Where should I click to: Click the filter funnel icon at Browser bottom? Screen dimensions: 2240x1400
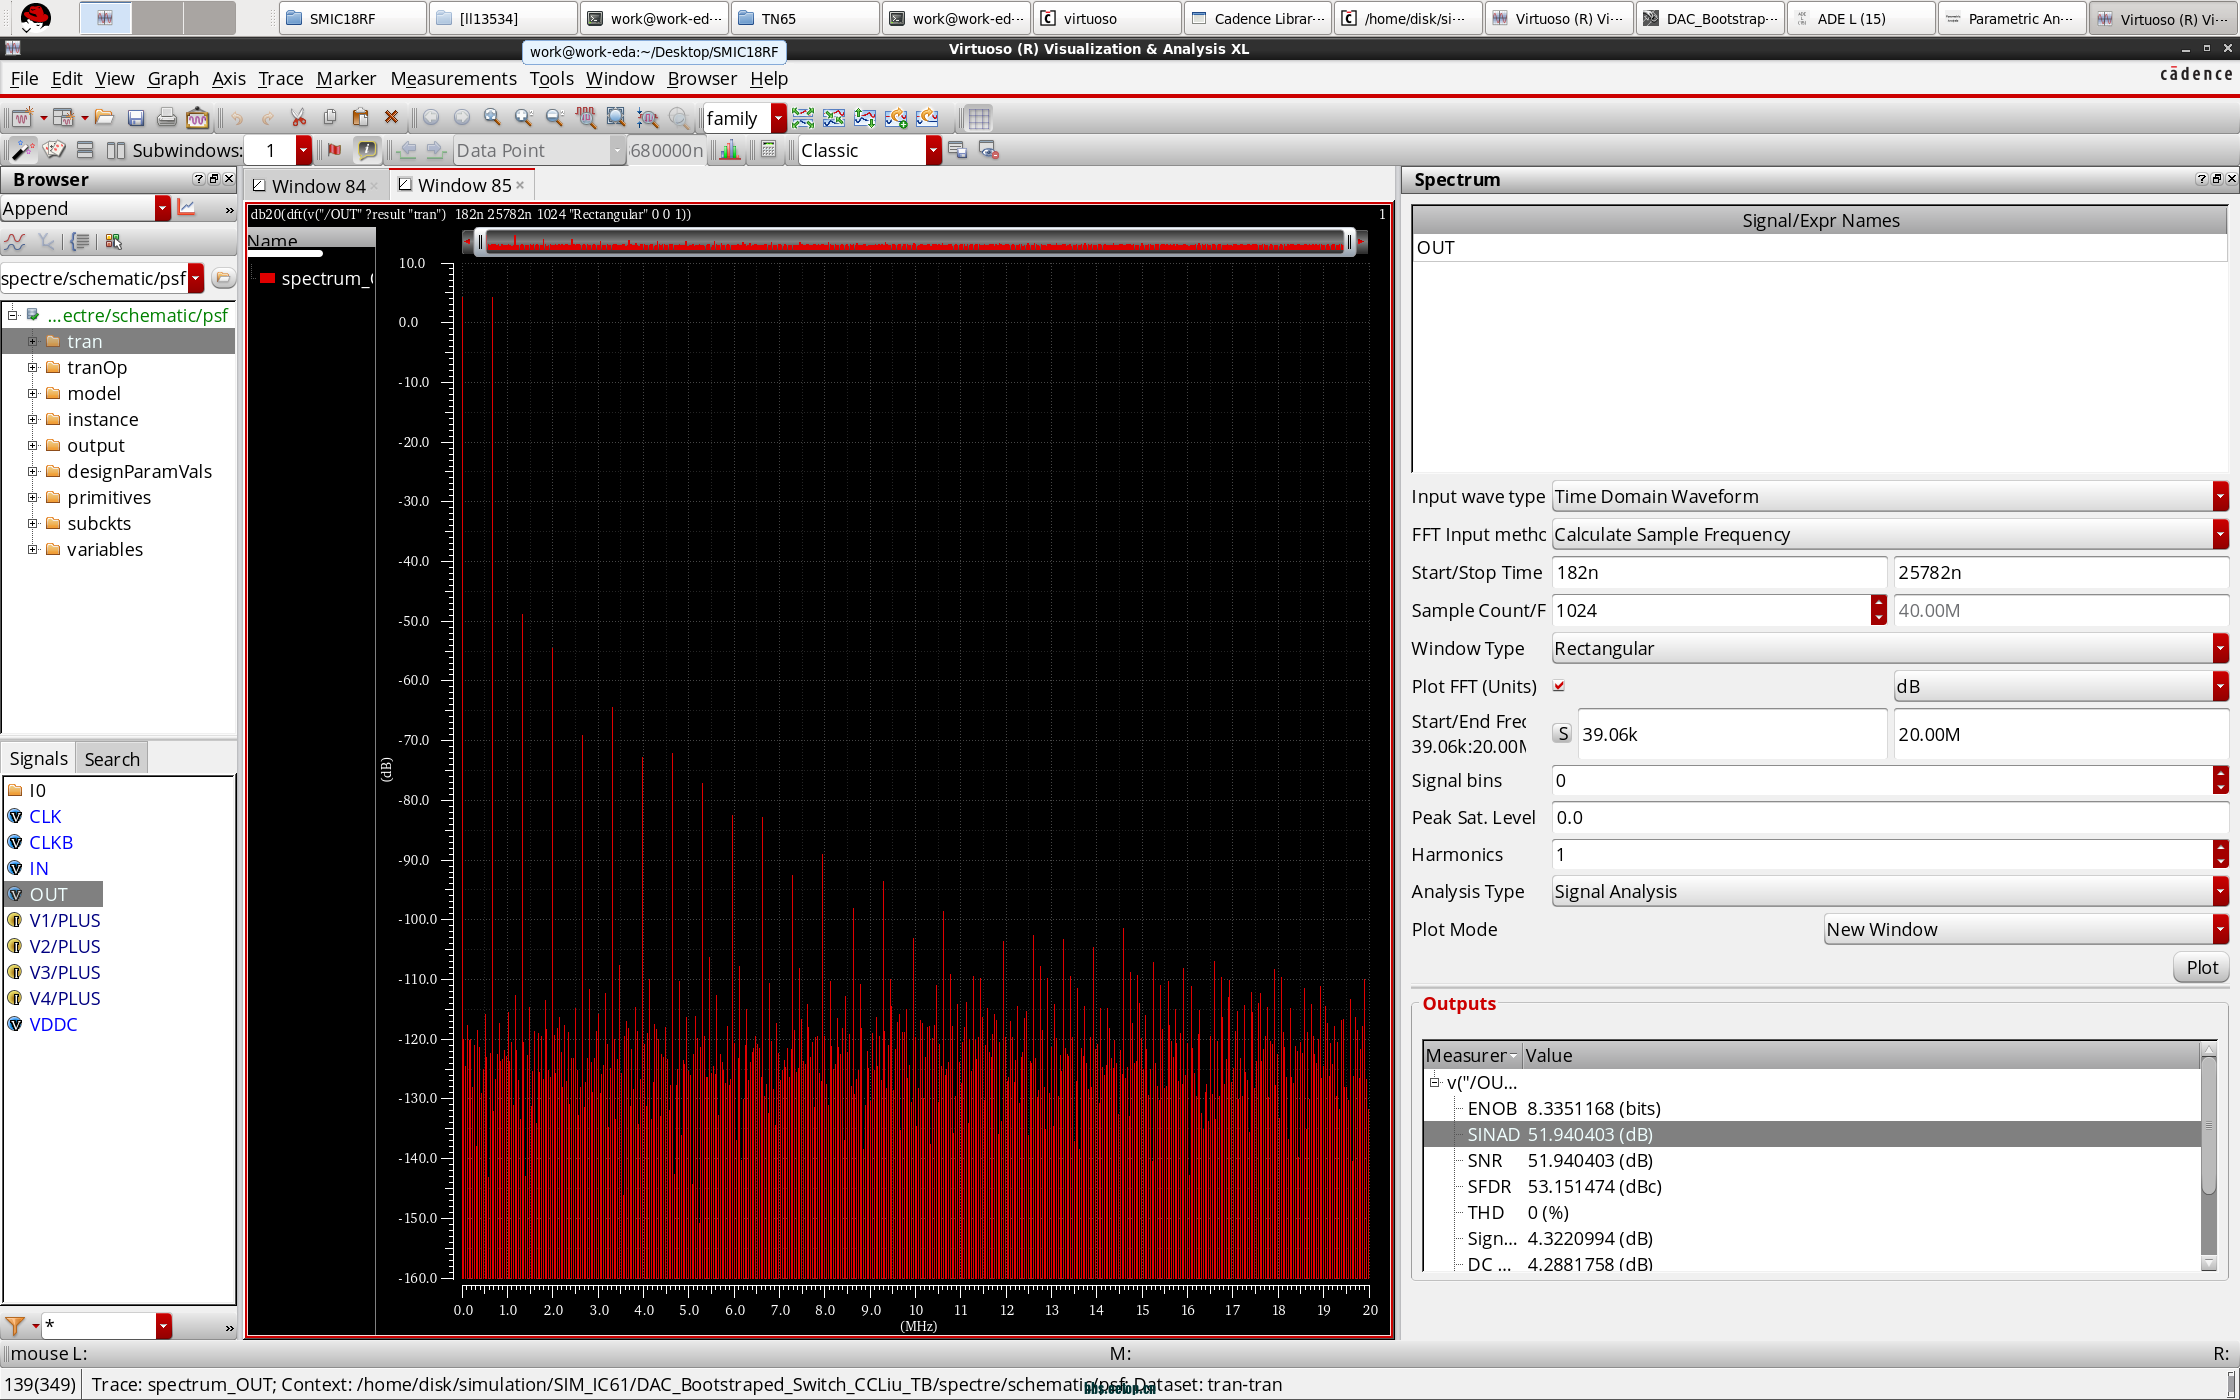14,1326
